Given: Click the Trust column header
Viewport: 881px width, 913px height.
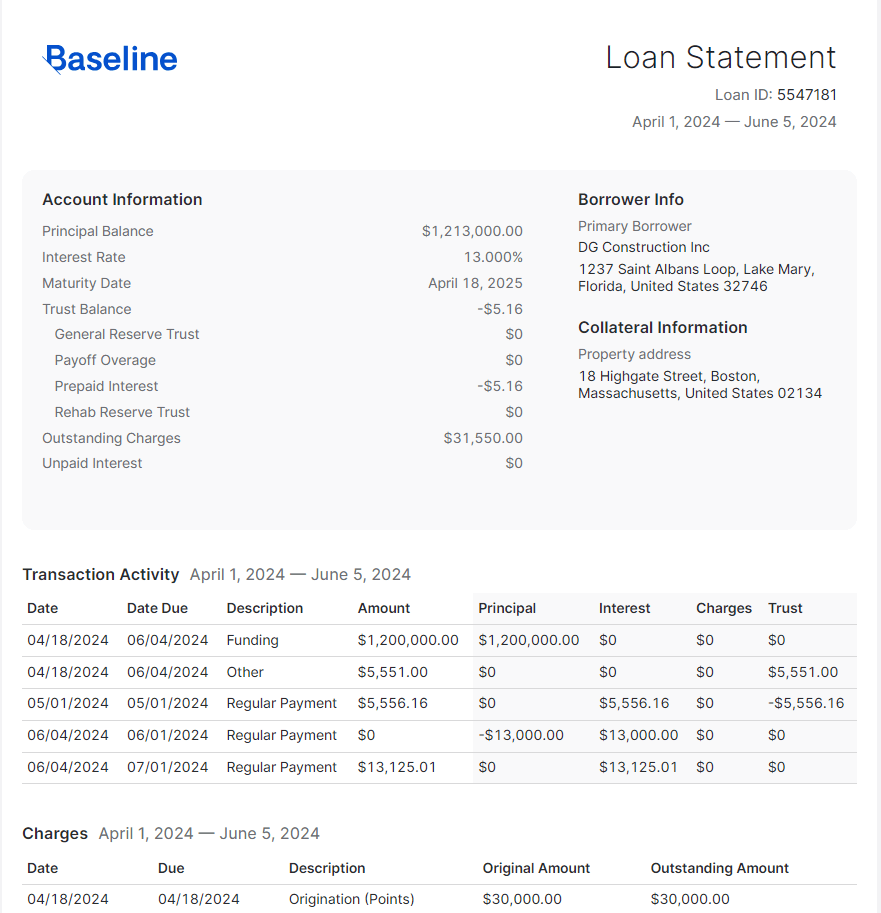Looking at the screenshot, I should [785, 608].
